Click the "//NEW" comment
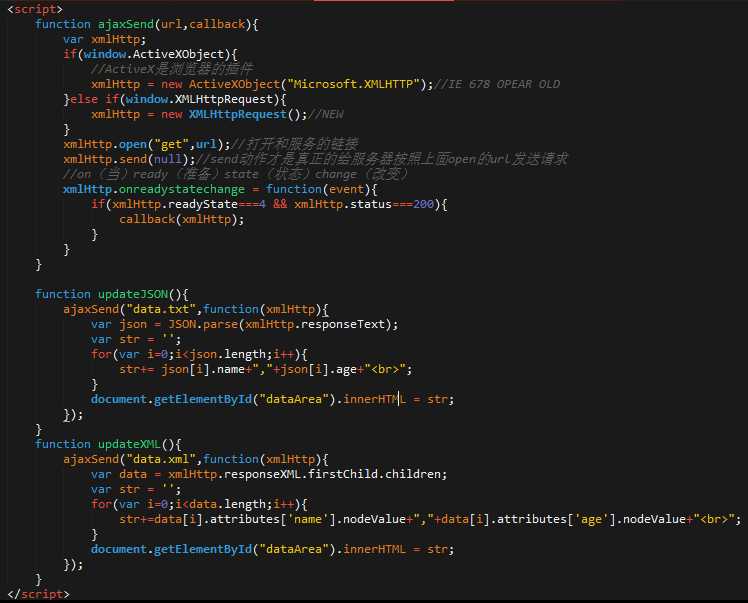748x603 pixels. [326, 114]
